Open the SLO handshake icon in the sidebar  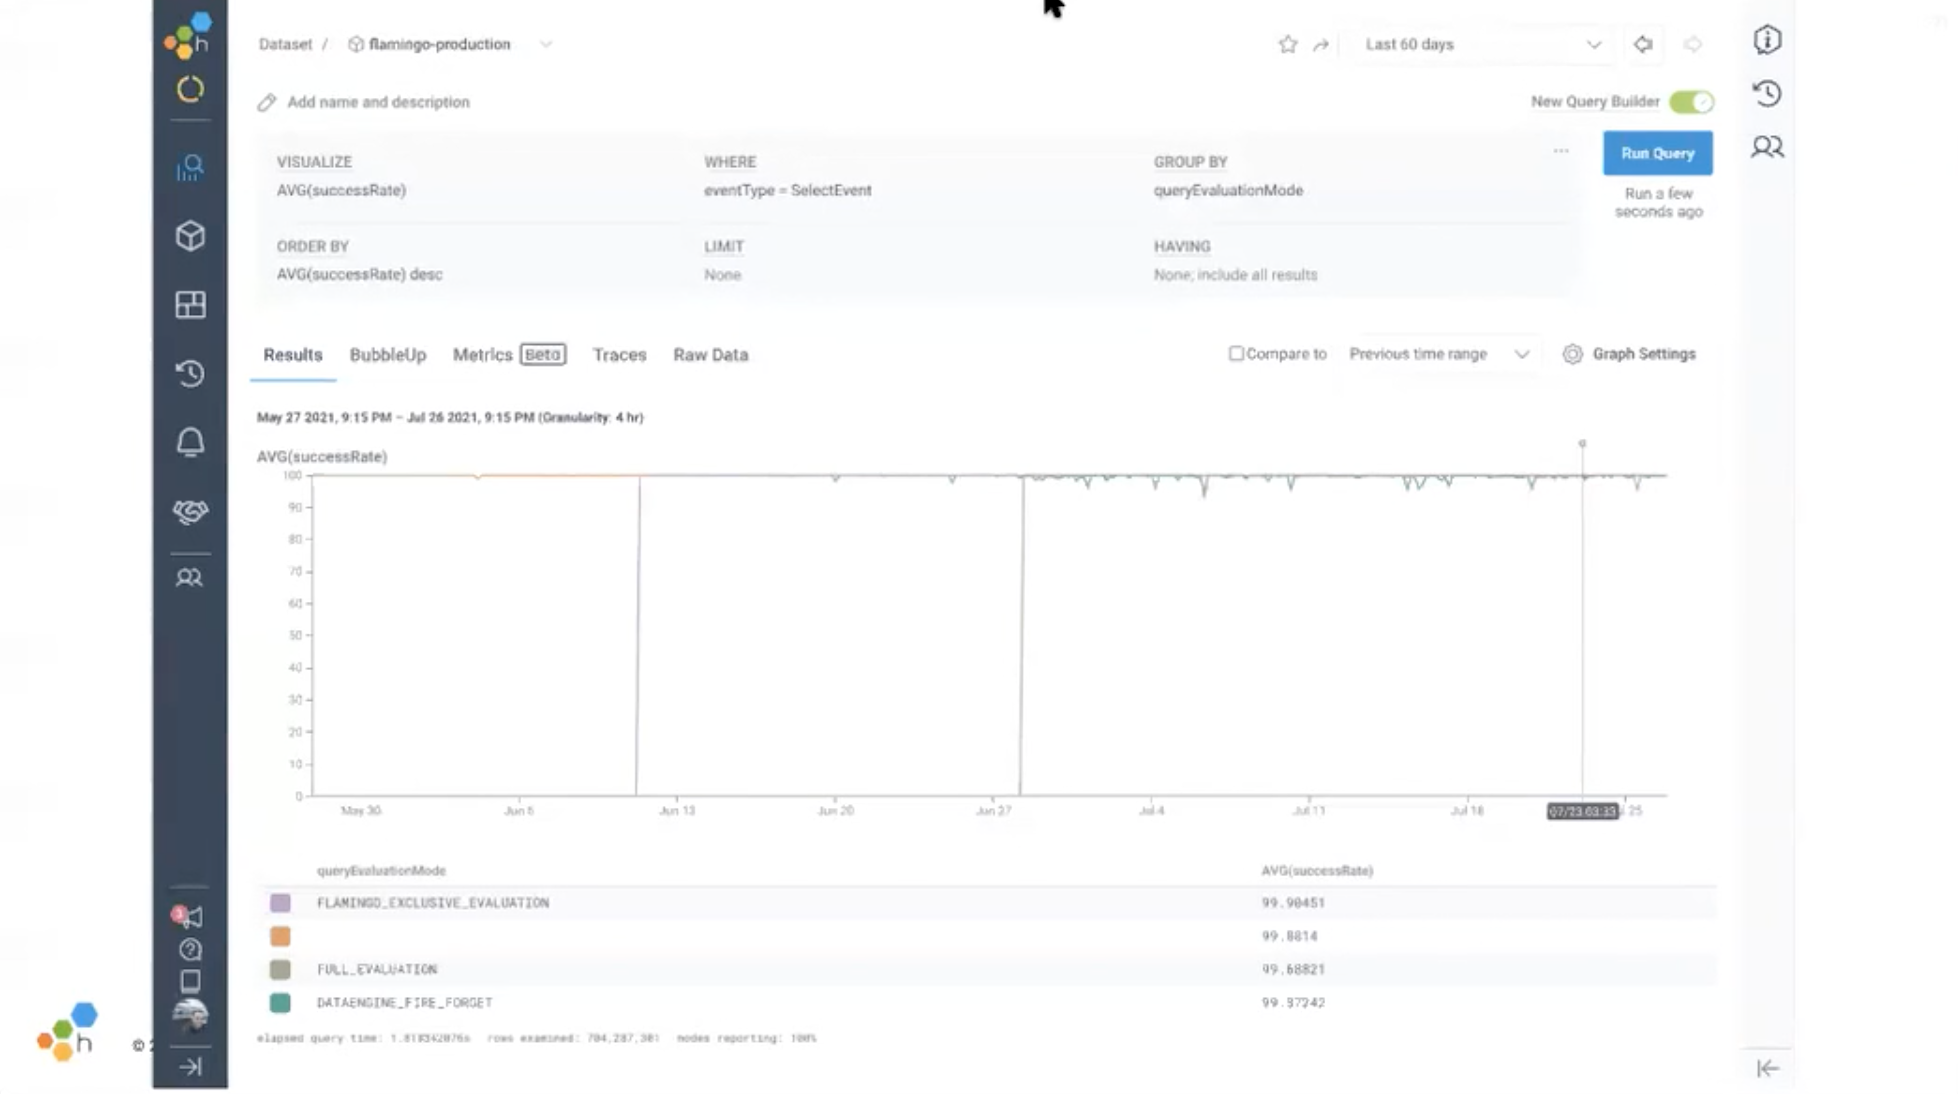tap(190, 511)
